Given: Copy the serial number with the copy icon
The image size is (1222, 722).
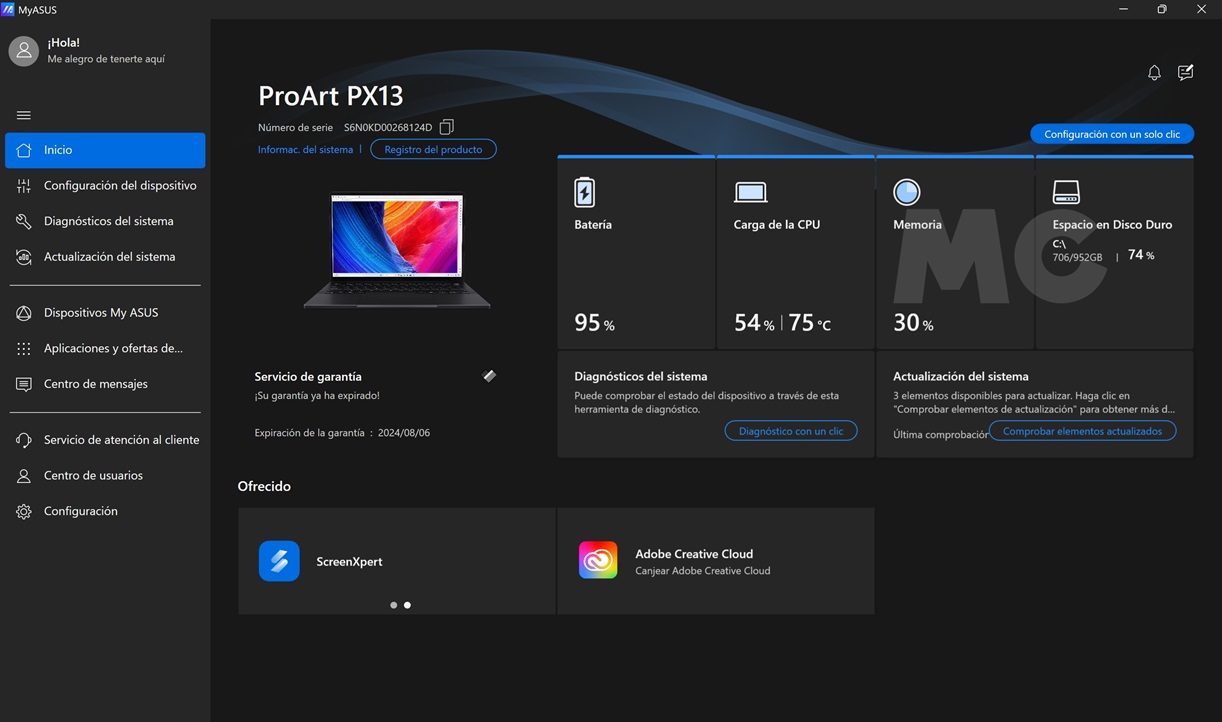Looking at the screenshot, I should [x=447, y=127].
